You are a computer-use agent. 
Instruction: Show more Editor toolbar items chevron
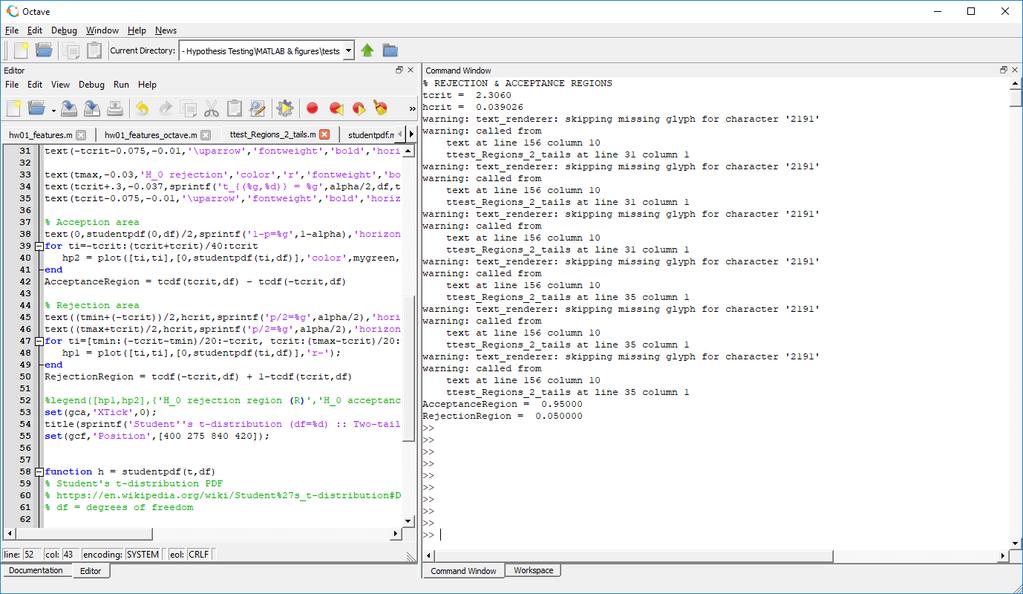click(412, 109)
